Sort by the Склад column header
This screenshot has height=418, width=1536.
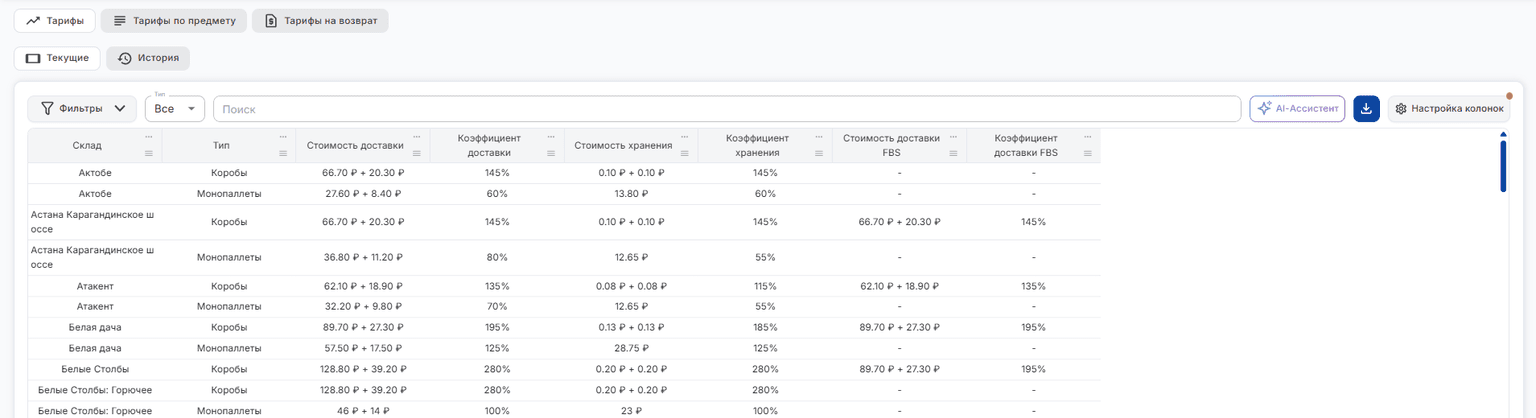[87, 145]
